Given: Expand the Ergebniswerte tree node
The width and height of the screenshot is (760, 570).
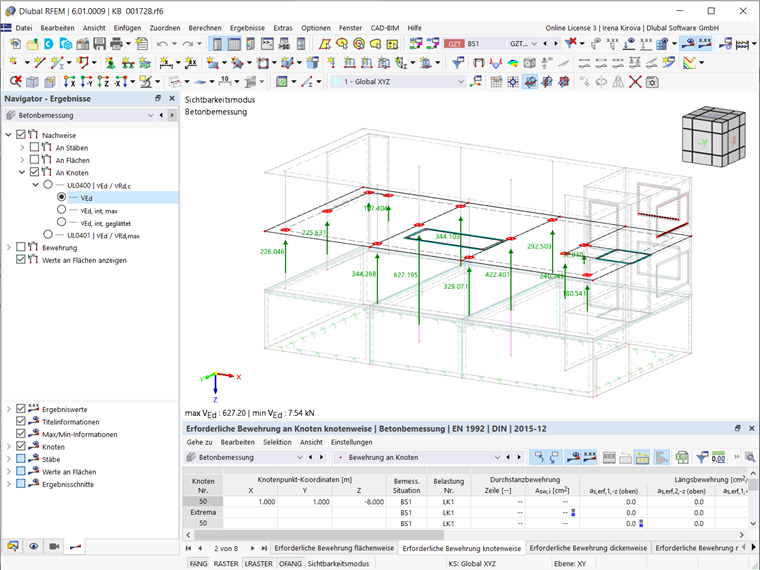Looking at the screenshot, I should tap(8, 409).
